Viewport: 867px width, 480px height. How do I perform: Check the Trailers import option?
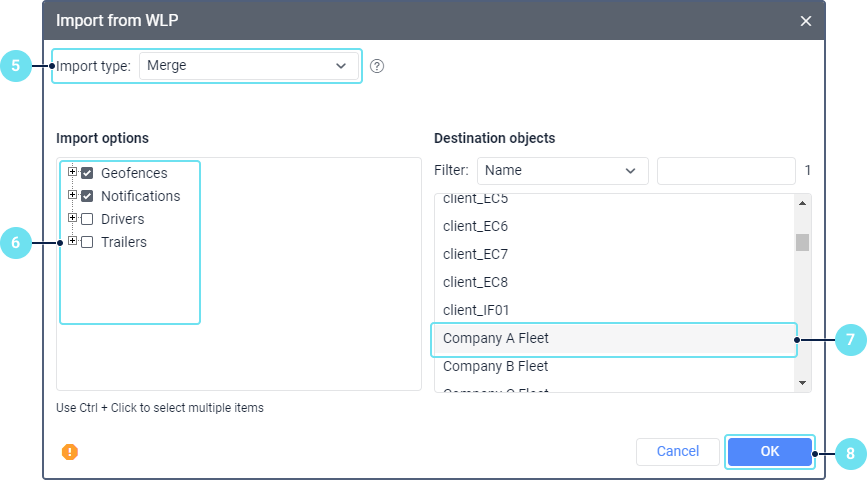[x=87, y=242]
